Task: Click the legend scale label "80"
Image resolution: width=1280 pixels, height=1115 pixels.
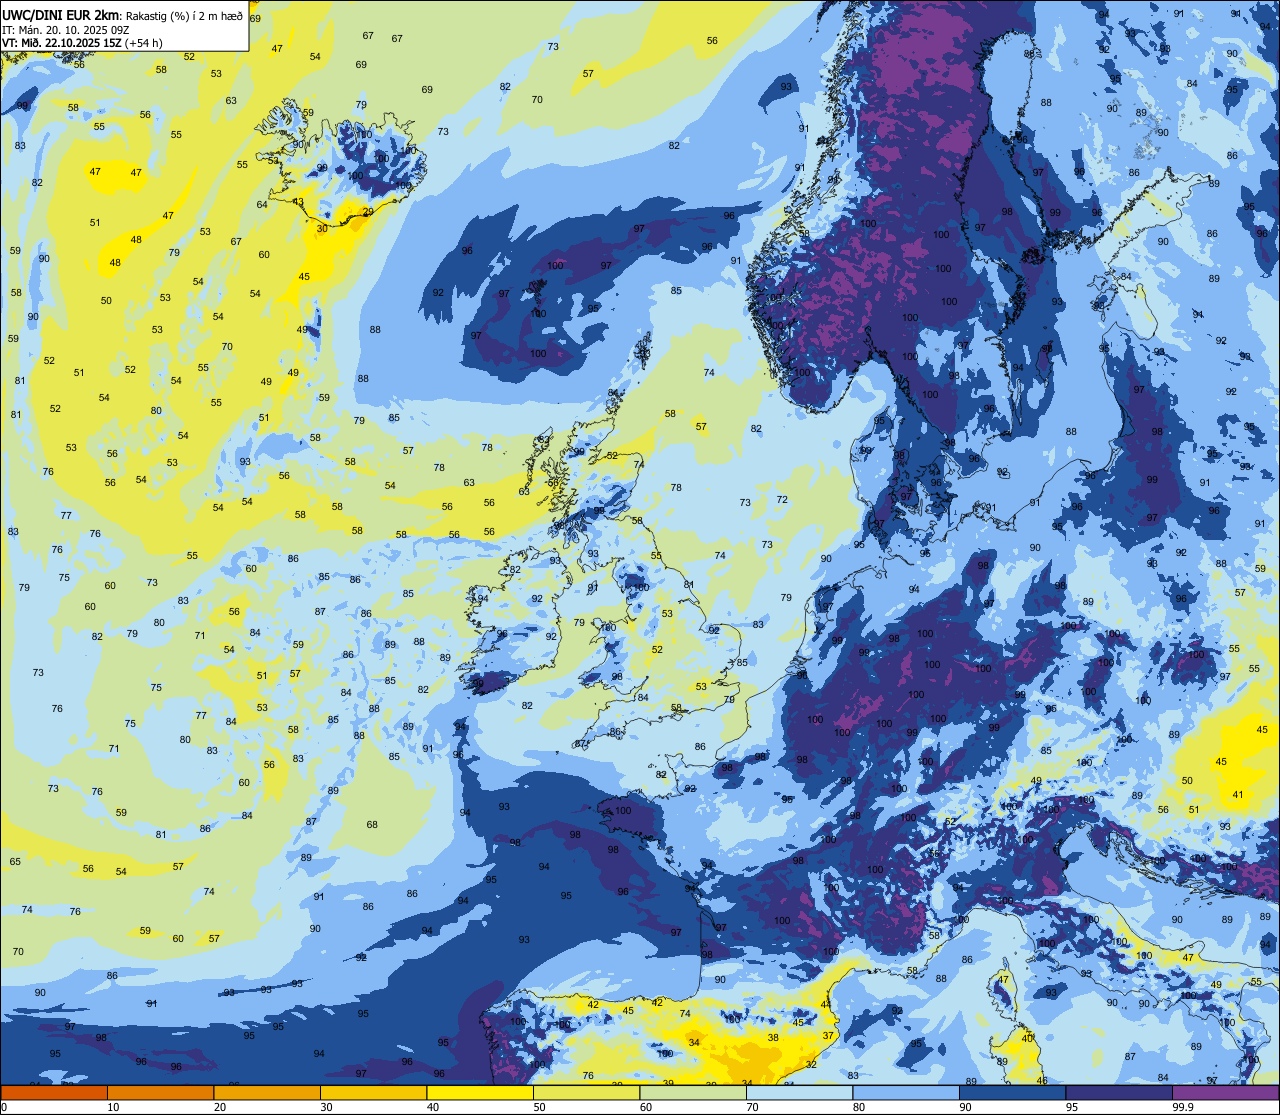Action: 859,1107
